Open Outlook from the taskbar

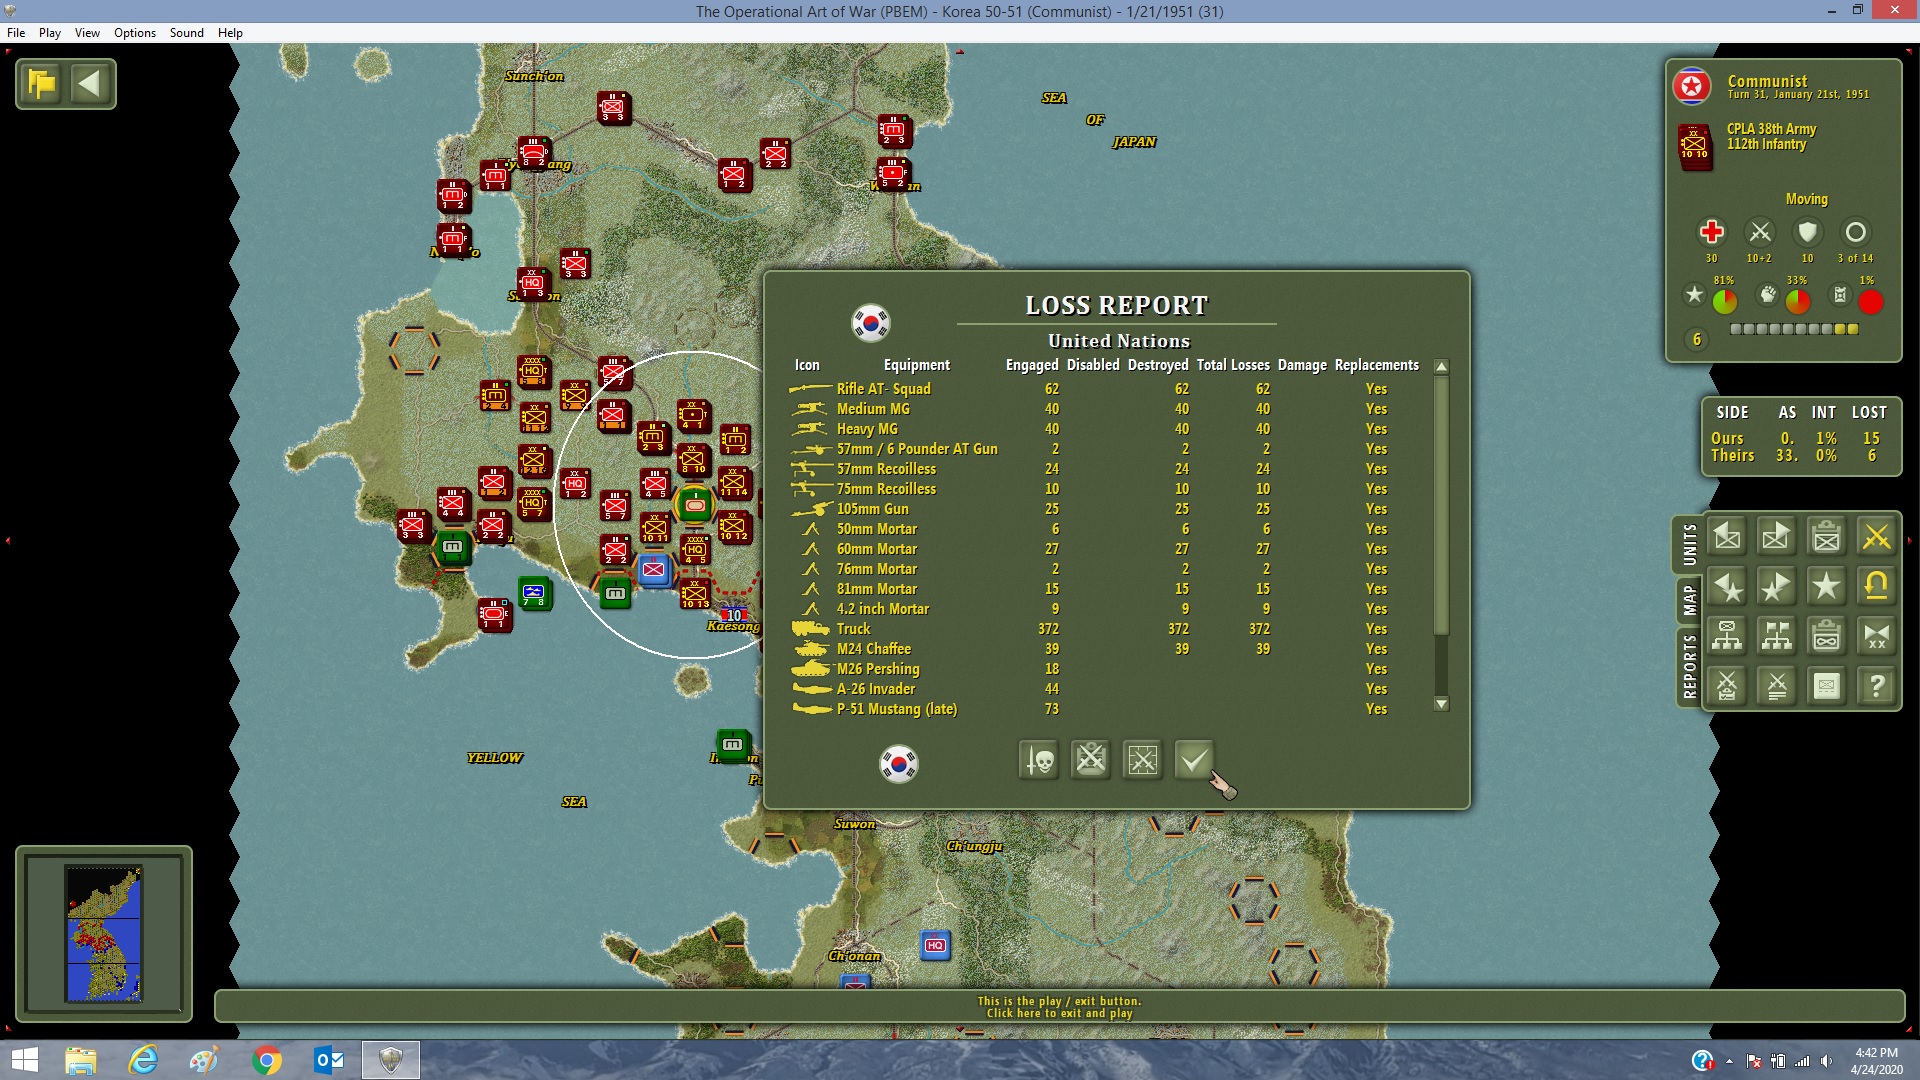coord(329,1060)
